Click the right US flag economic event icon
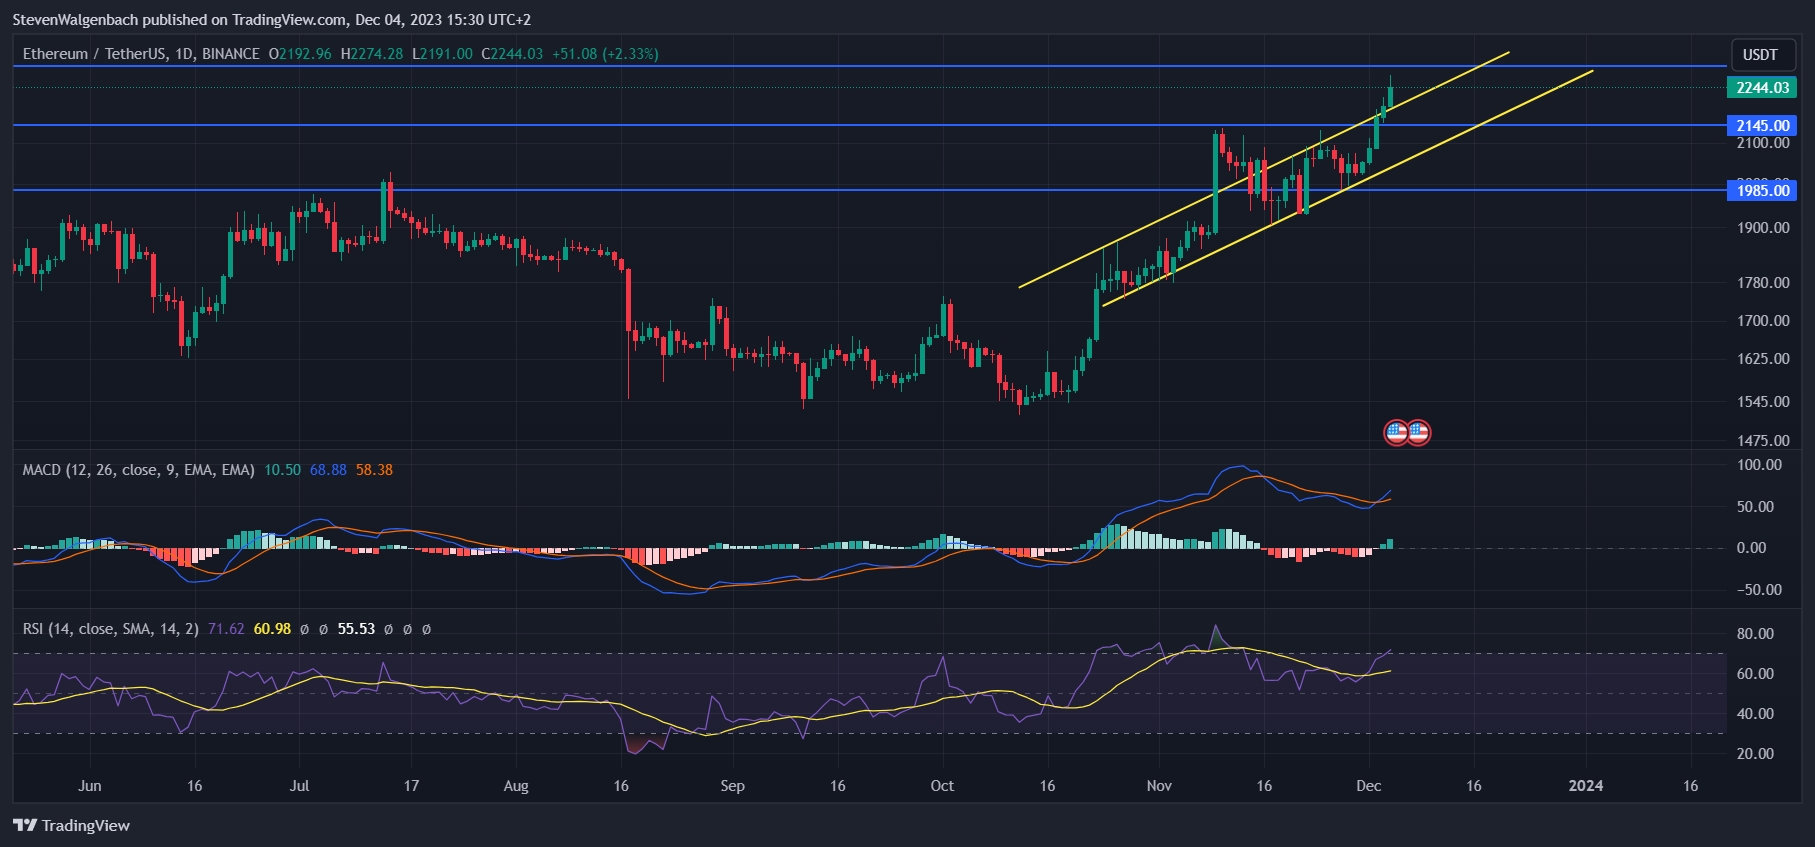Image resolution: width=1815 pixels, height=847 pixels. (x=1418, y=432)
